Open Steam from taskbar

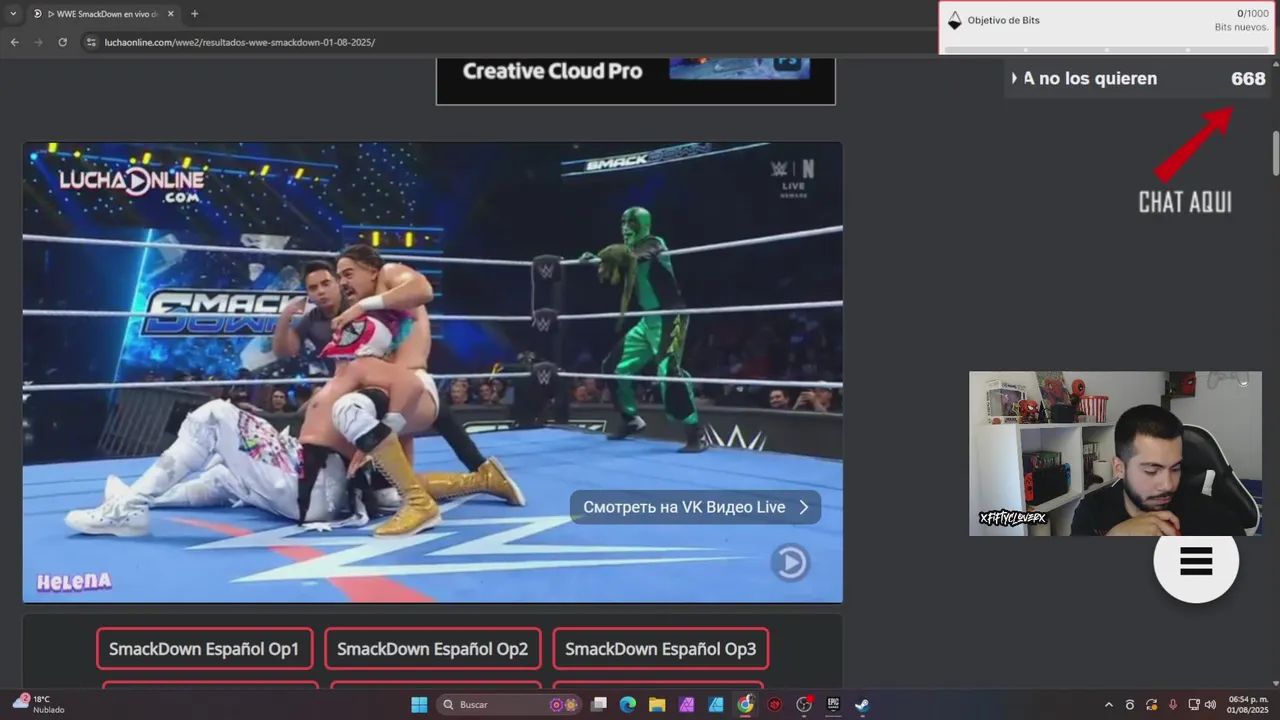pyautogui.click(x=862, y=705)
